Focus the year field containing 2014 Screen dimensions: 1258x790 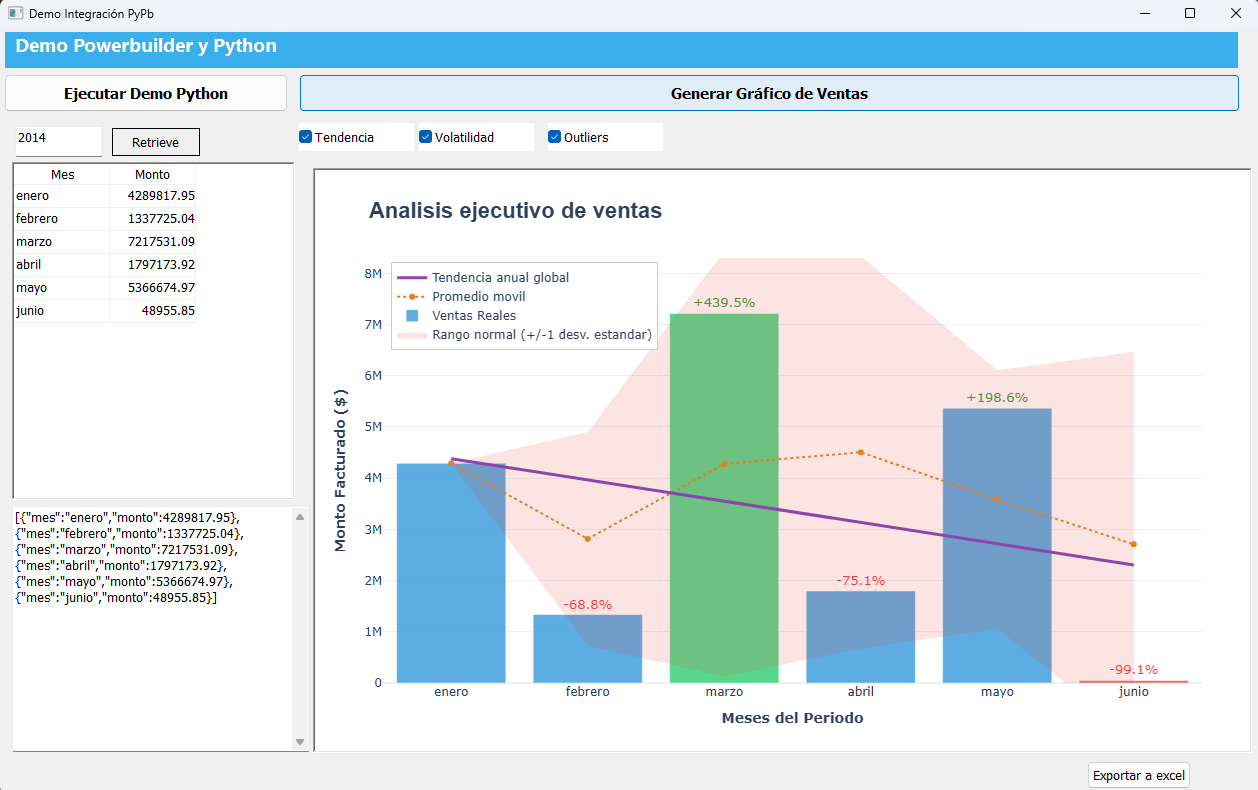click(x=58, y=140)
